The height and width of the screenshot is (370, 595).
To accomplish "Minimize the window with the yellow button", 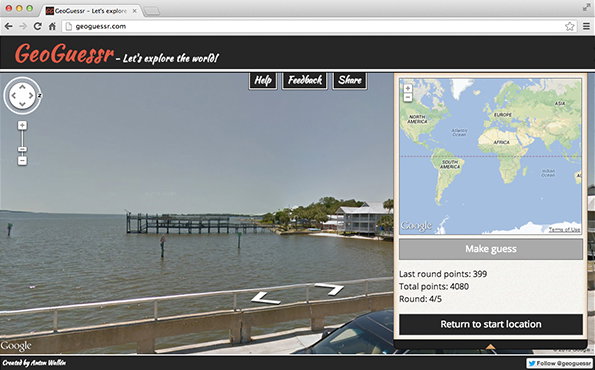I will tap(19, 8).
